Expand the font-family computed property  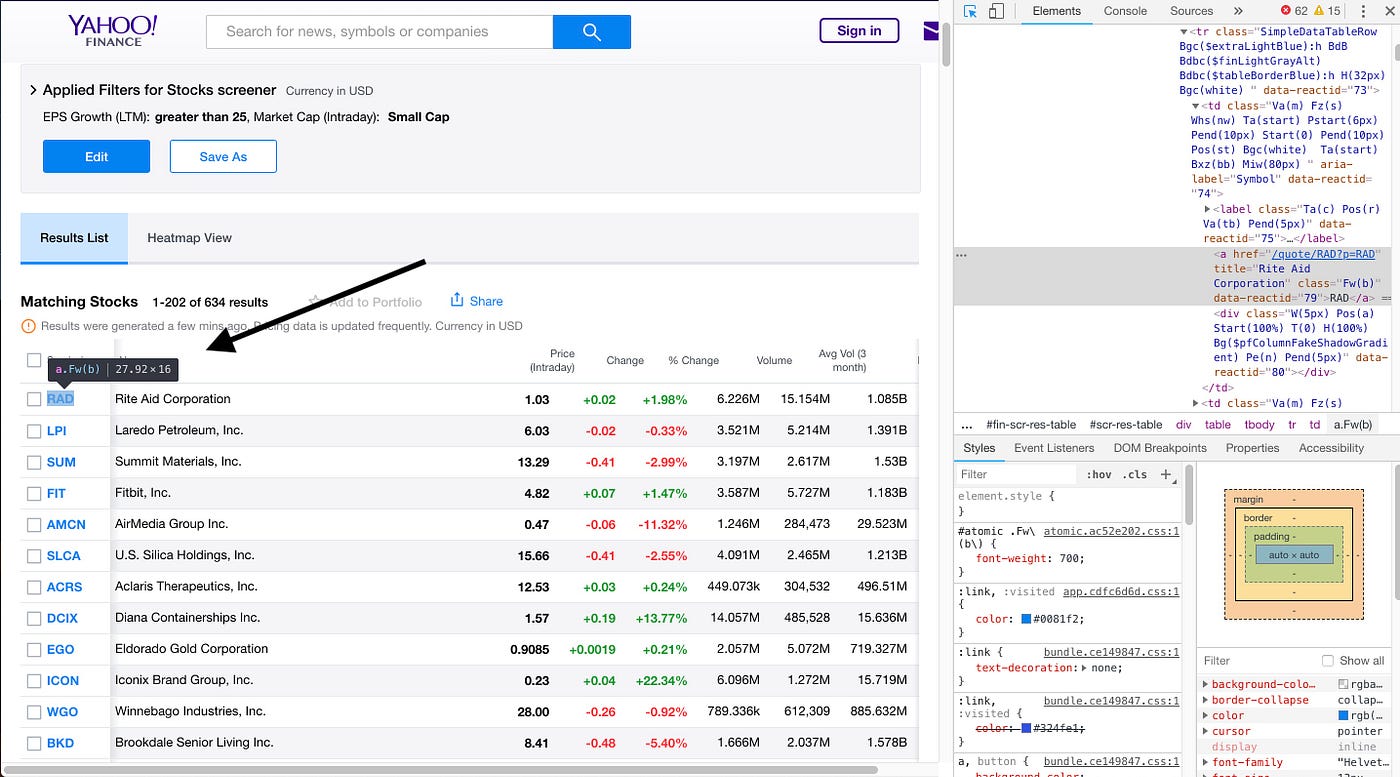1206,762
